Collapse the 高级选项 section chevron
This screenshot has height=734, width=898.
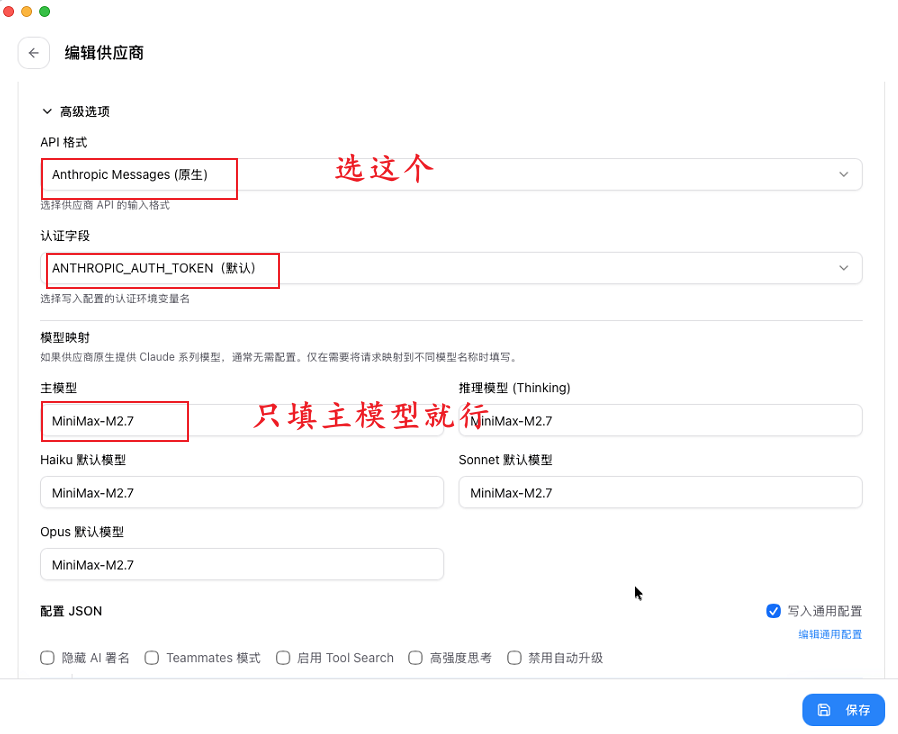pos(47,111)
